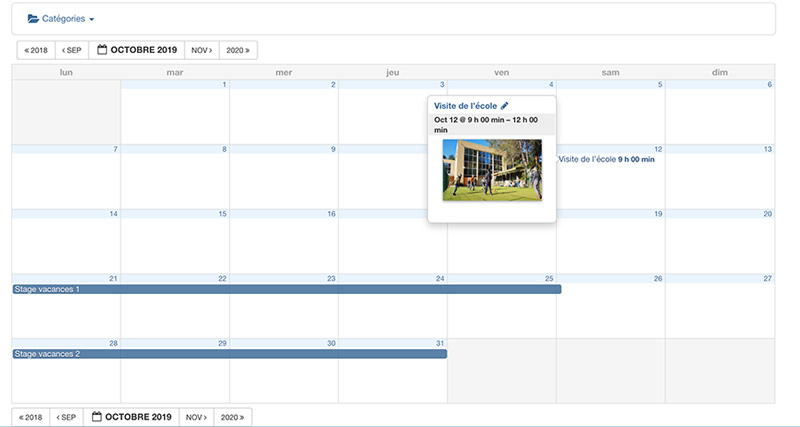The height and width of the screenshot is (427, 800).
Task: Select day number 22 in calendar
Action: [x=222, y=279]
